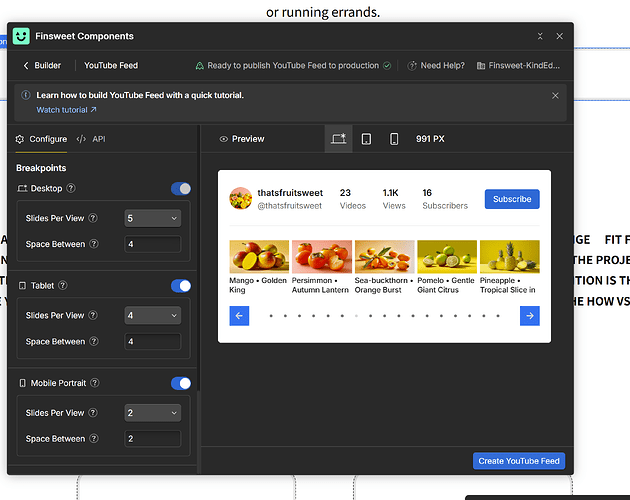
Task: Click the Tablet breakpoint device icon
Action: [x=22, y=285]
